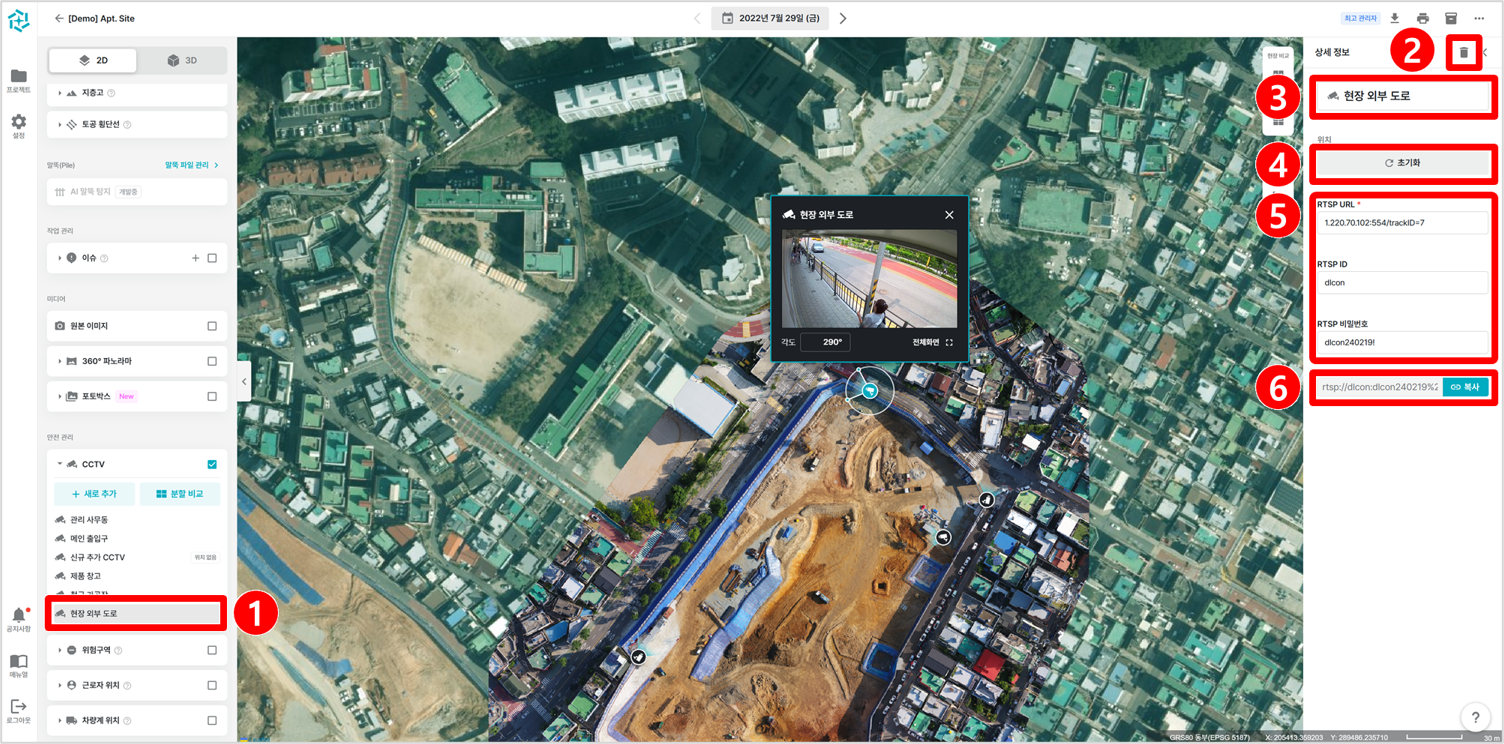1504x744 pixels.
Task: Enable the 원본 이미지 checkbox
Action: (x=212, y=326)
